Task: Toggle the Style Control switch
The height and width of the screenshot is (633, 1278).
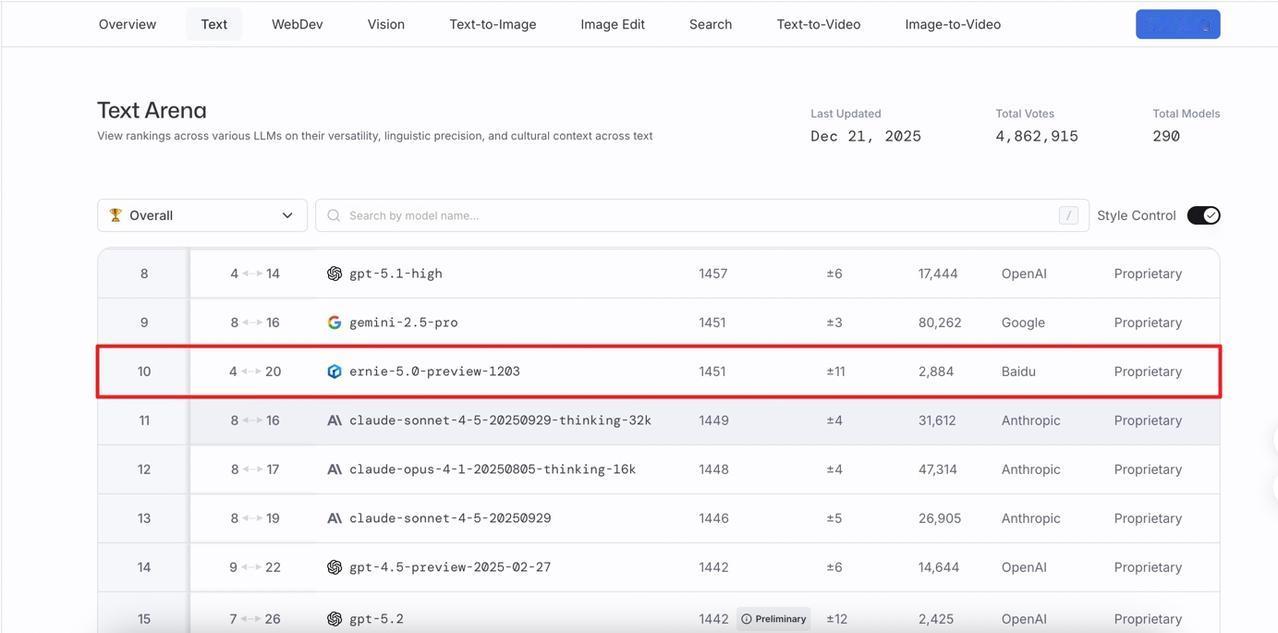Action: click(x=1203, y=216)
